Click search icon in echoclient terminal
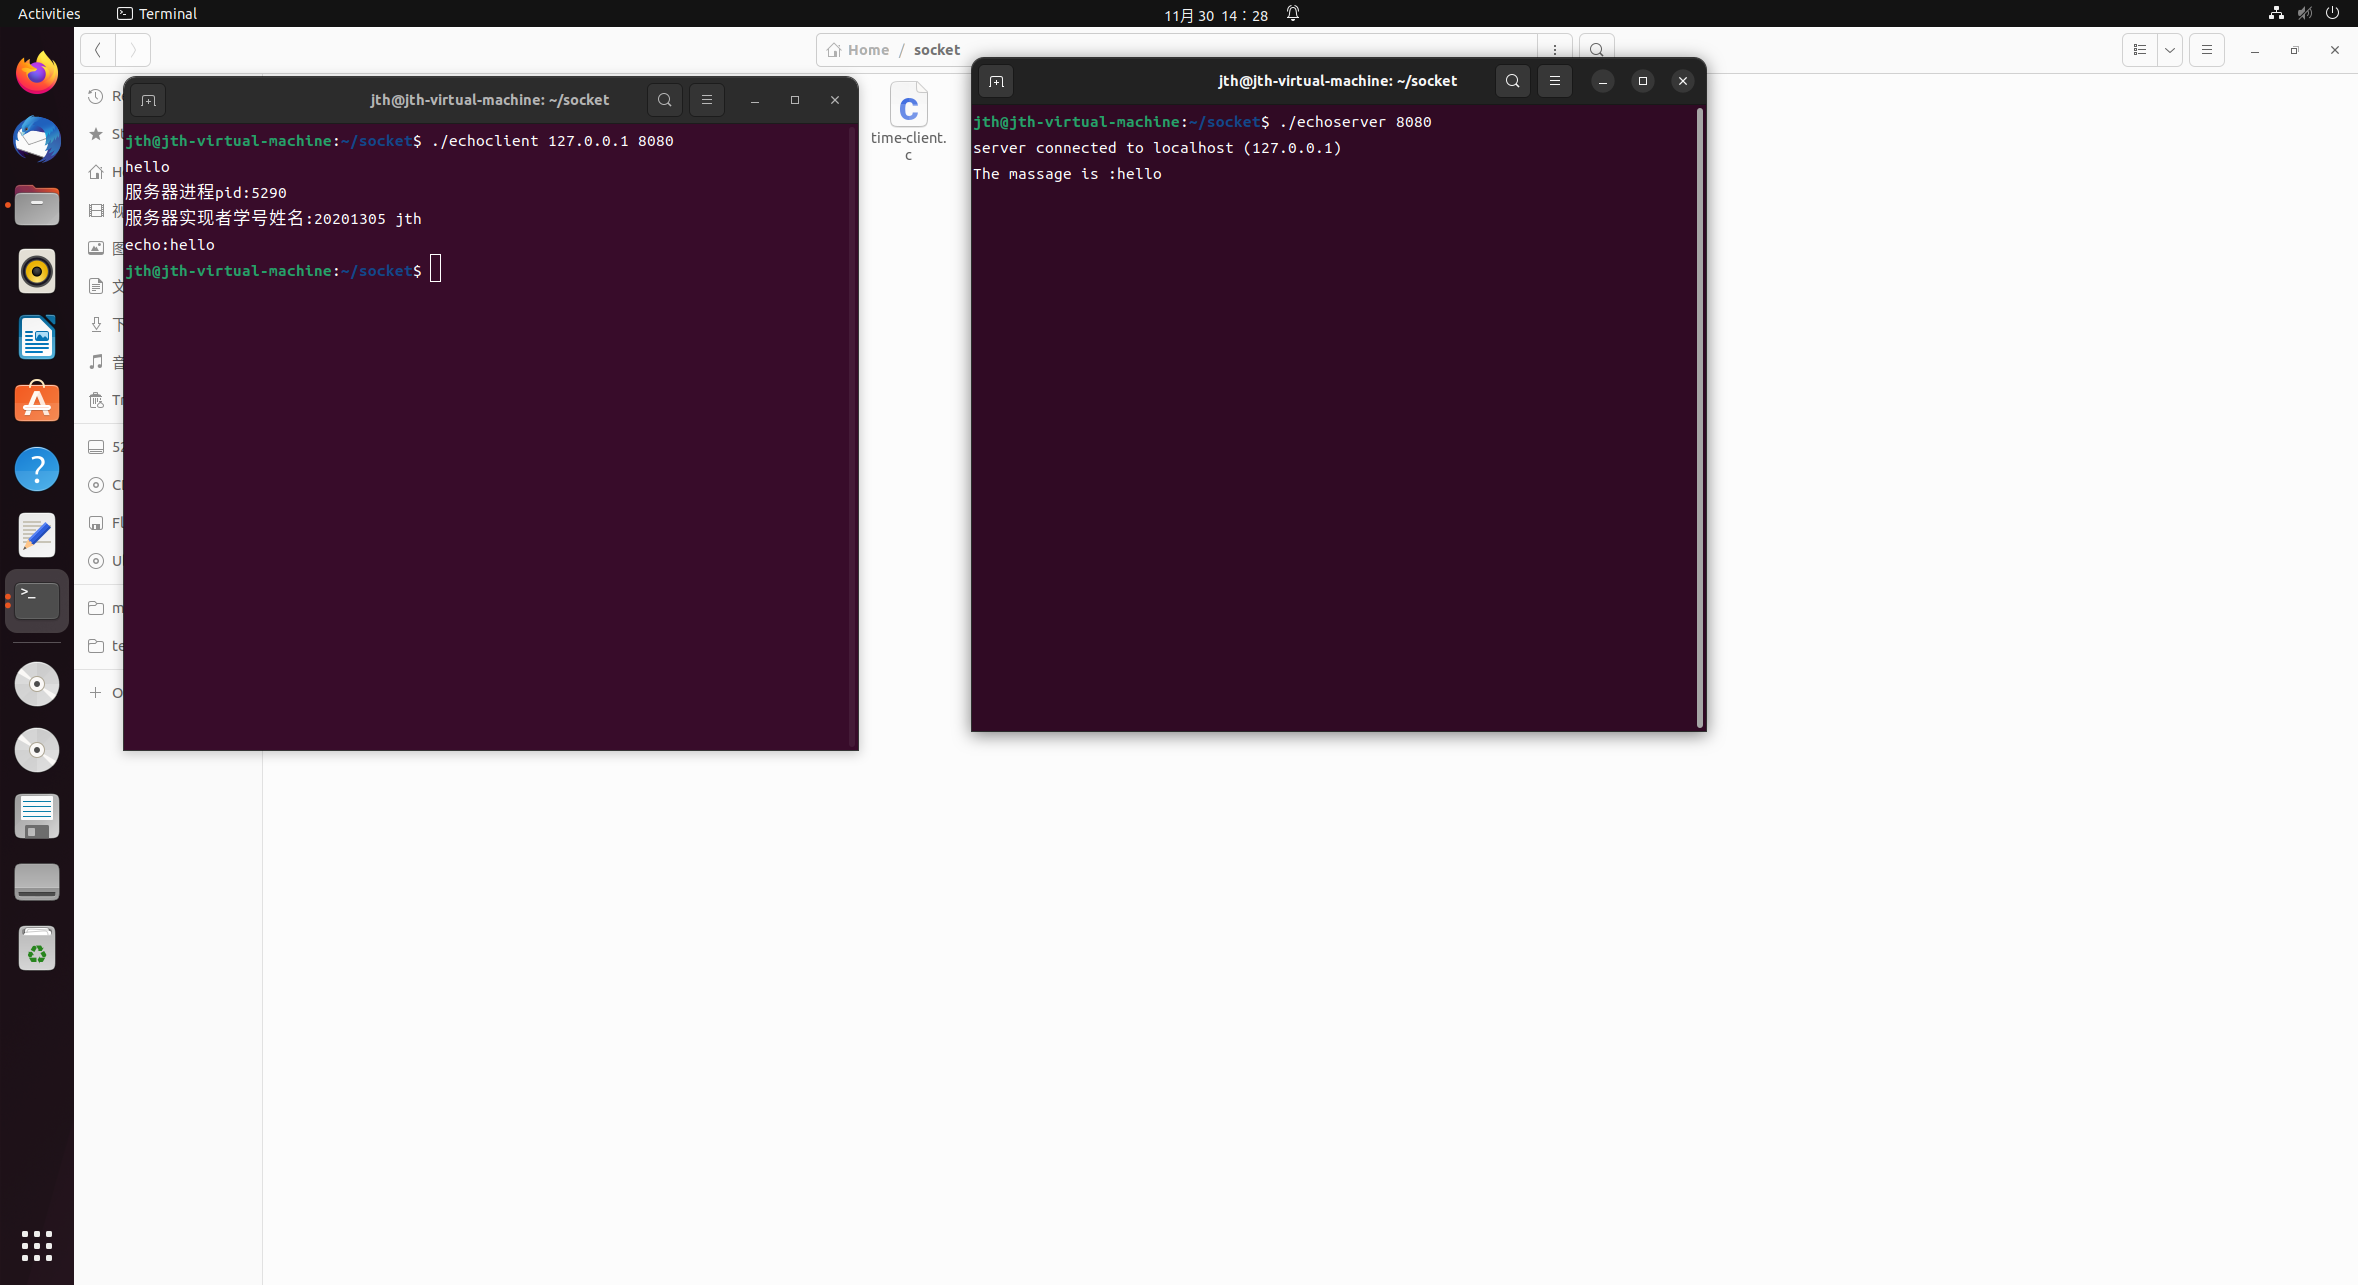Image resolution: width=2358 pixels, height=1285 pixels. tap(664, 100)
